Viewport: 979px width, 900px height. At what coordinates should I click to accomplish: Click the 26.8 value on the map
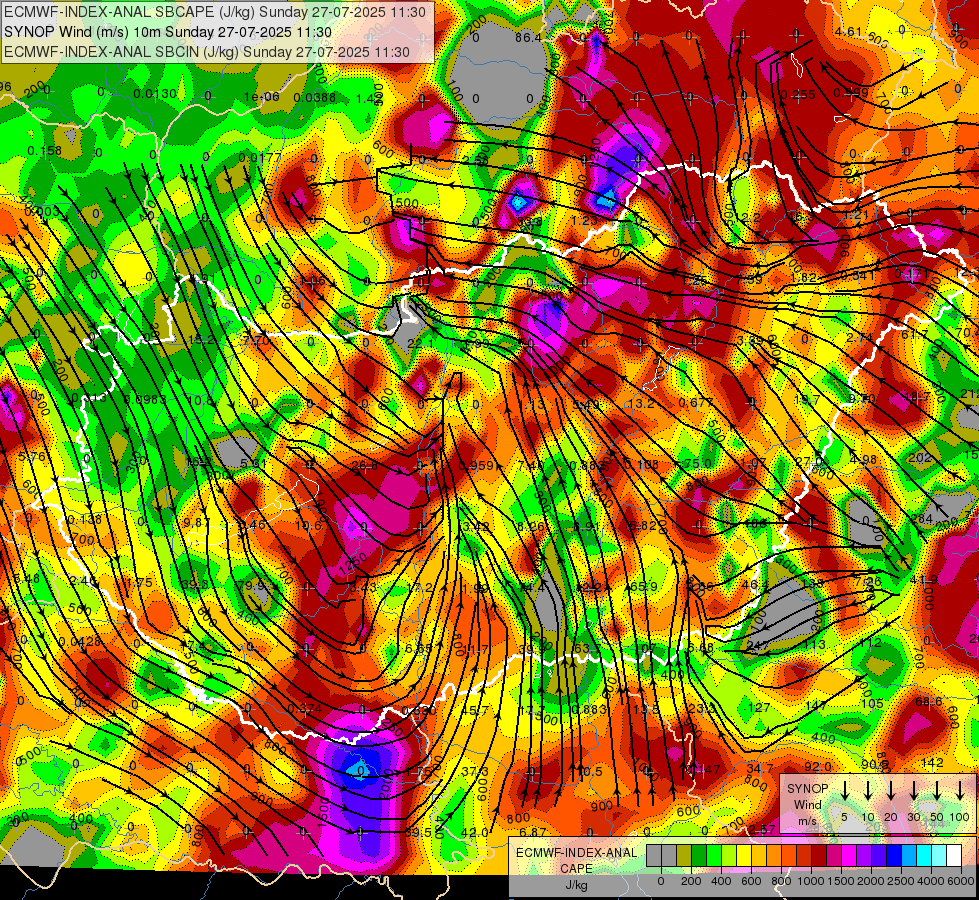365,465
